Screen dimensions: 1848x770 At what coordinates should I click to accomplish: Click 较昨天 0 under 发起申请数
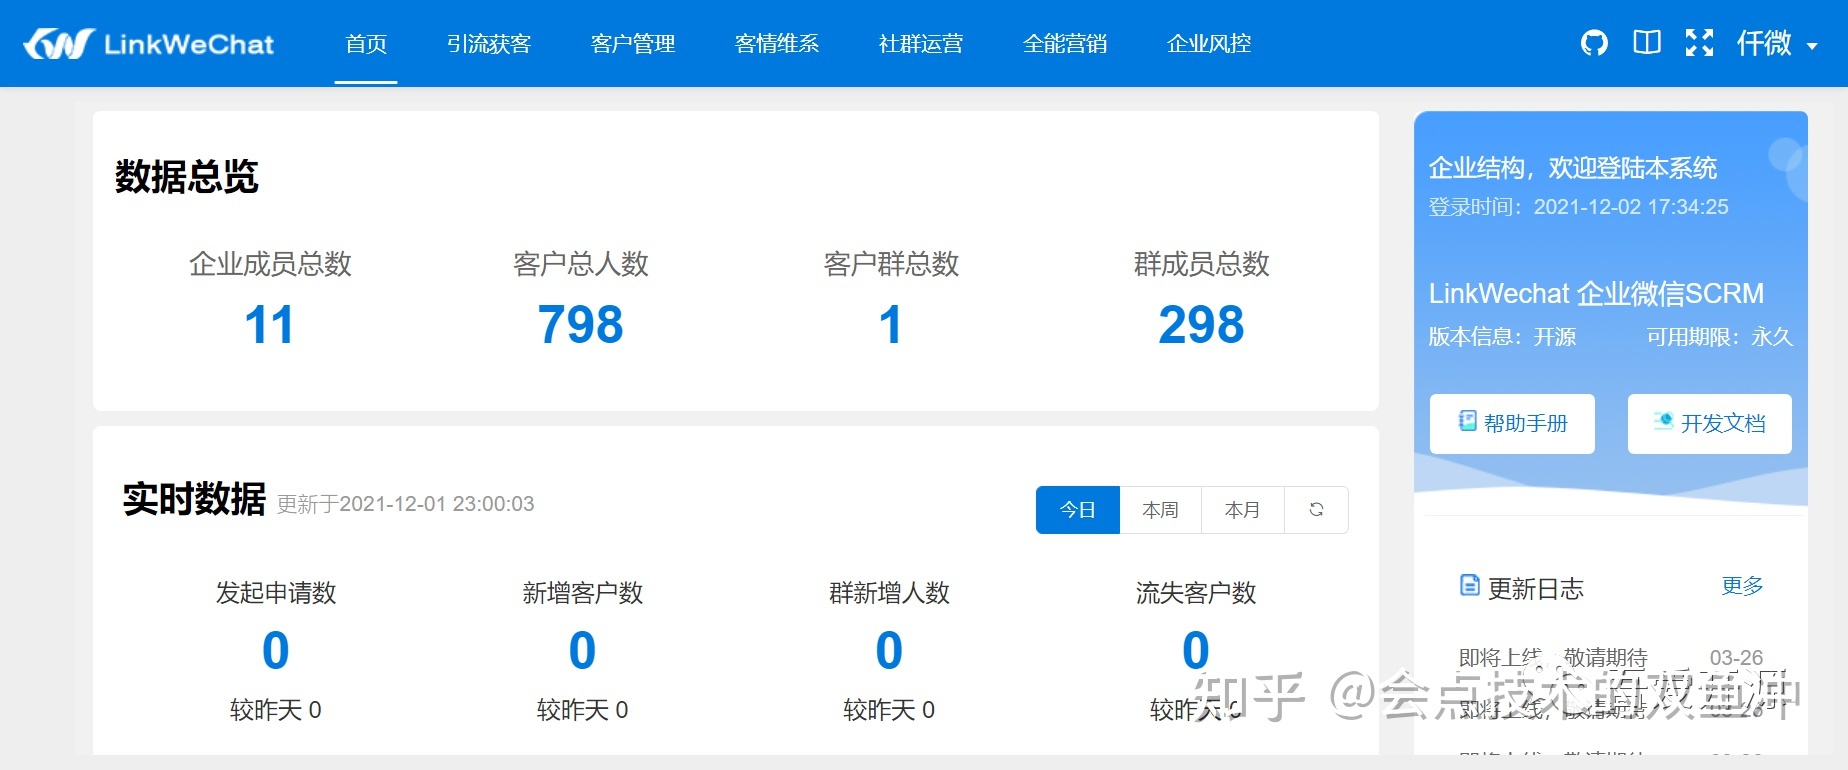pyautogui.click(x=276, y=710)
